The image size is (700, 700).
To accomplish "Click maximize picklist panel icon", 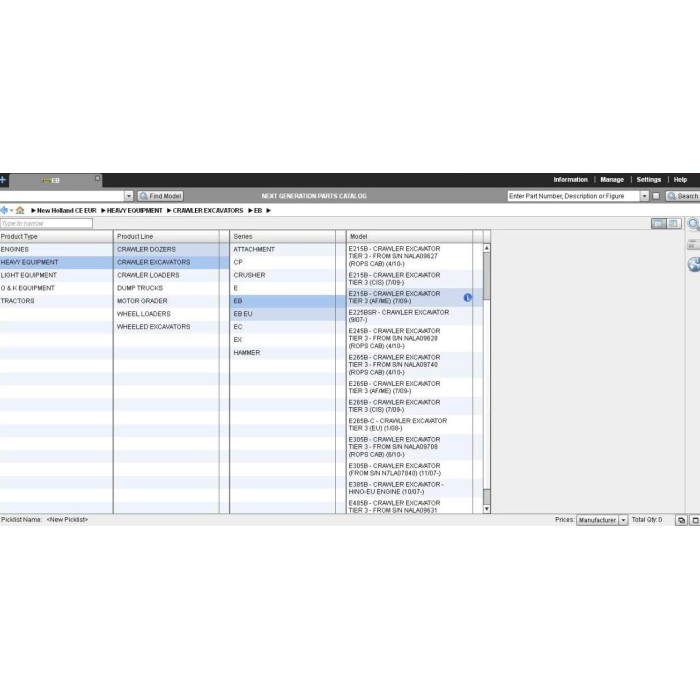I will coord(695,520).
